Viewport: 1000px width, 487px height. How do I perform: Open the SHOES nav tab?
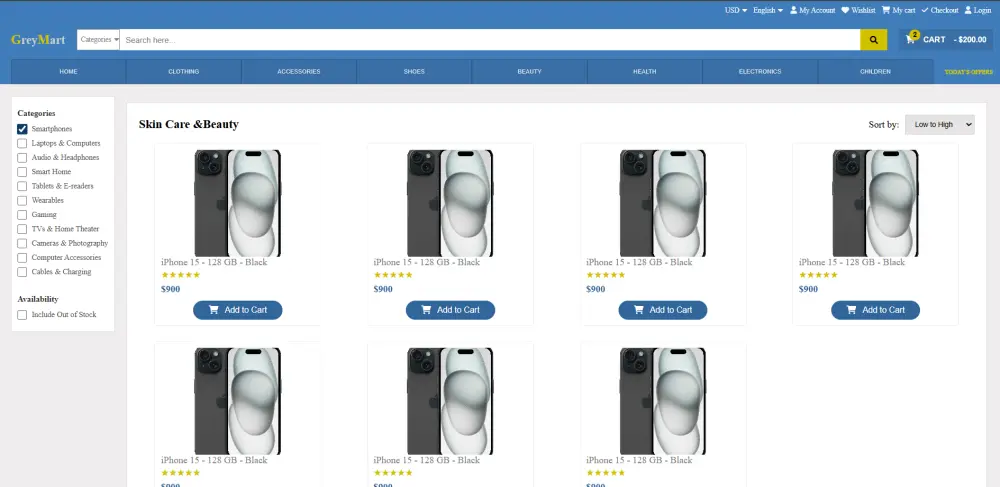[414, 71]
